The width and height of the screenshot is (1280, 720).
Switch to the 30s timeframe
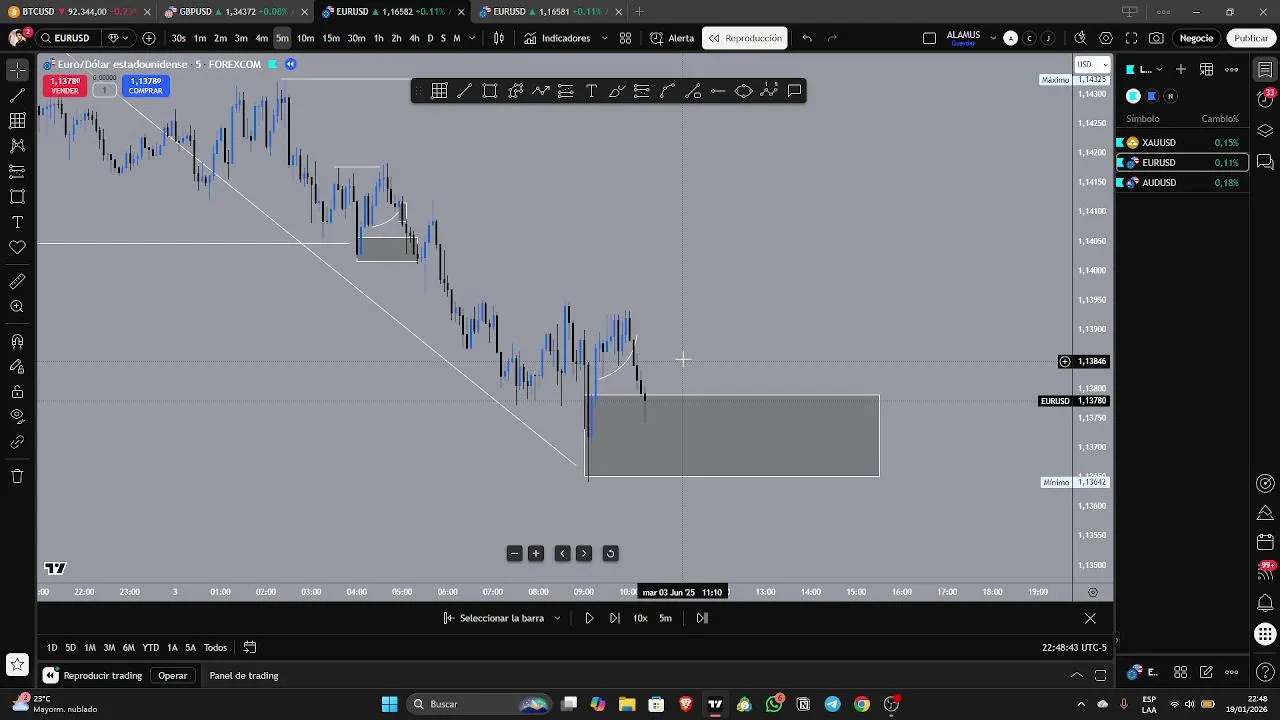click(178, 38)
